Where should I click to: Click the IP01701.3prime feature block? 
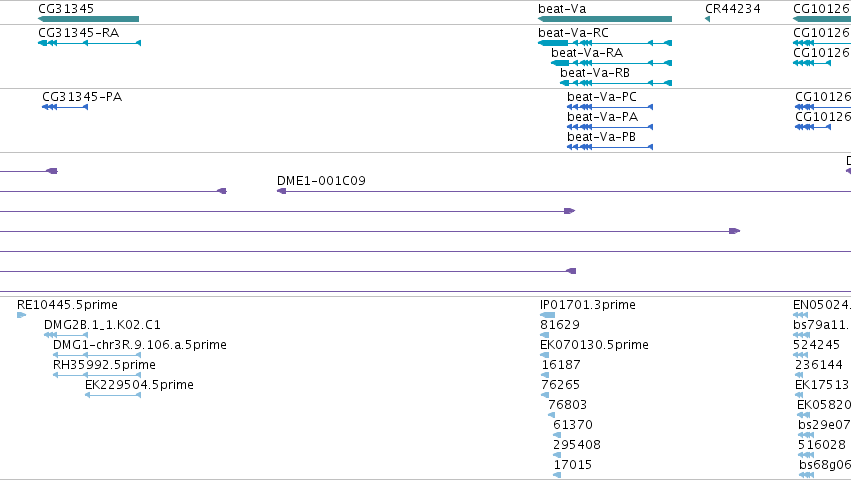click(x=547, y=315)
